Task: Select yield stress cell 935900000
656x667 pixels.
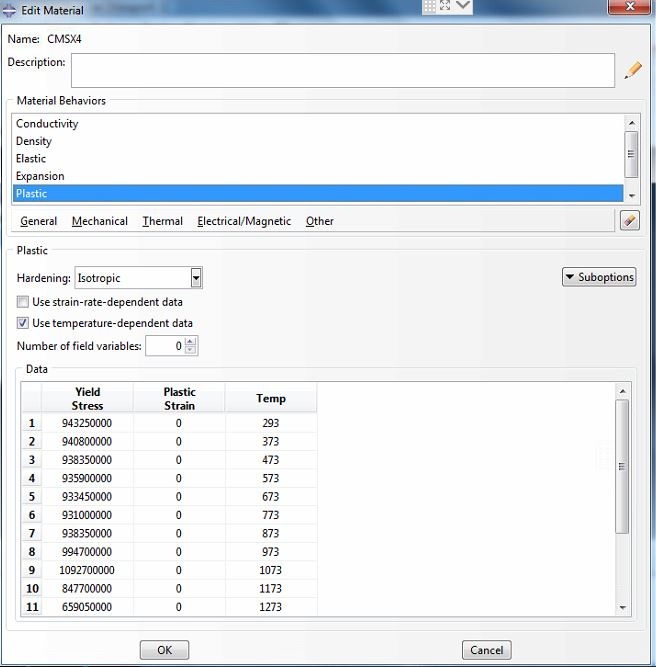Action: pos(87,478)
